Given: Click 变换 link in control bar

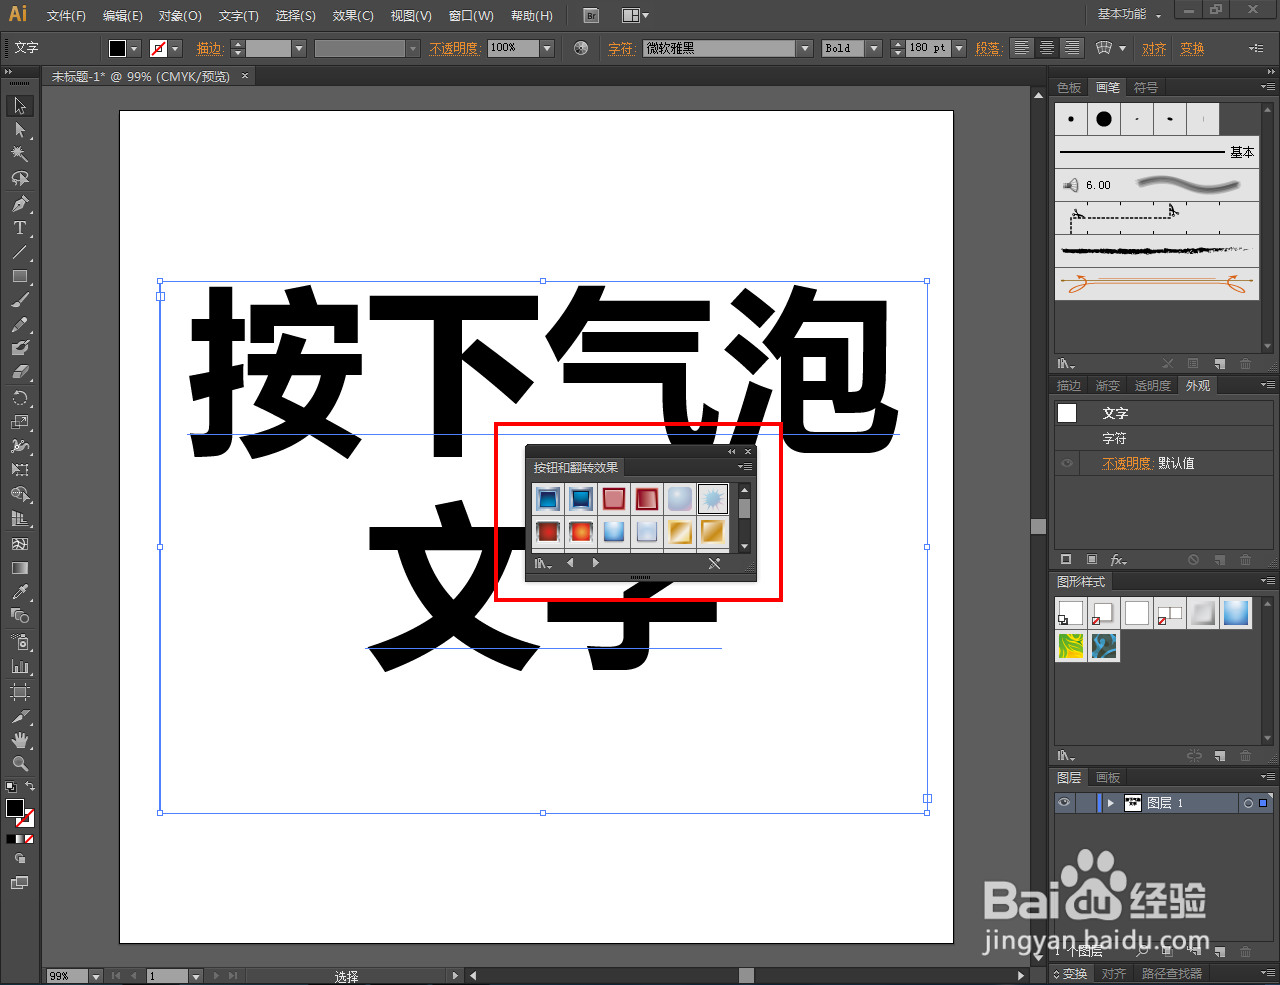Looking at the screenshot, I should click(x=1192, y=48).
